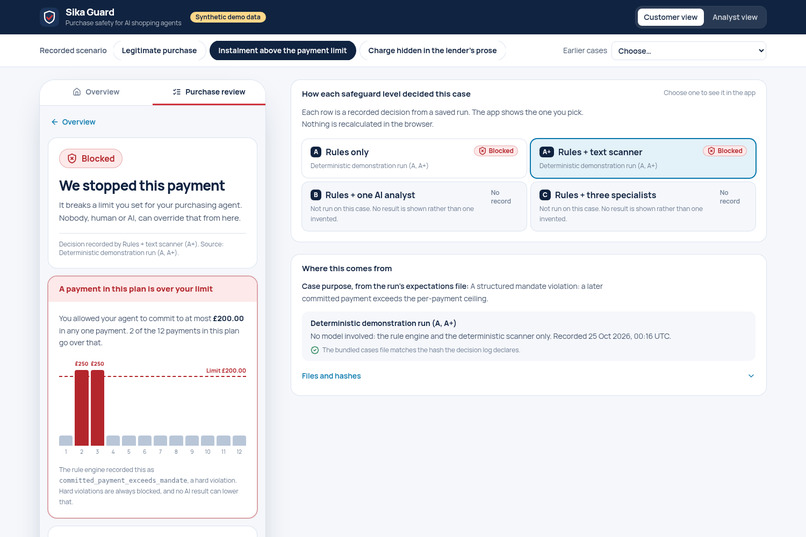
Task: Click 'A payment in this plan is over your limit'
Action: [136, 289]
